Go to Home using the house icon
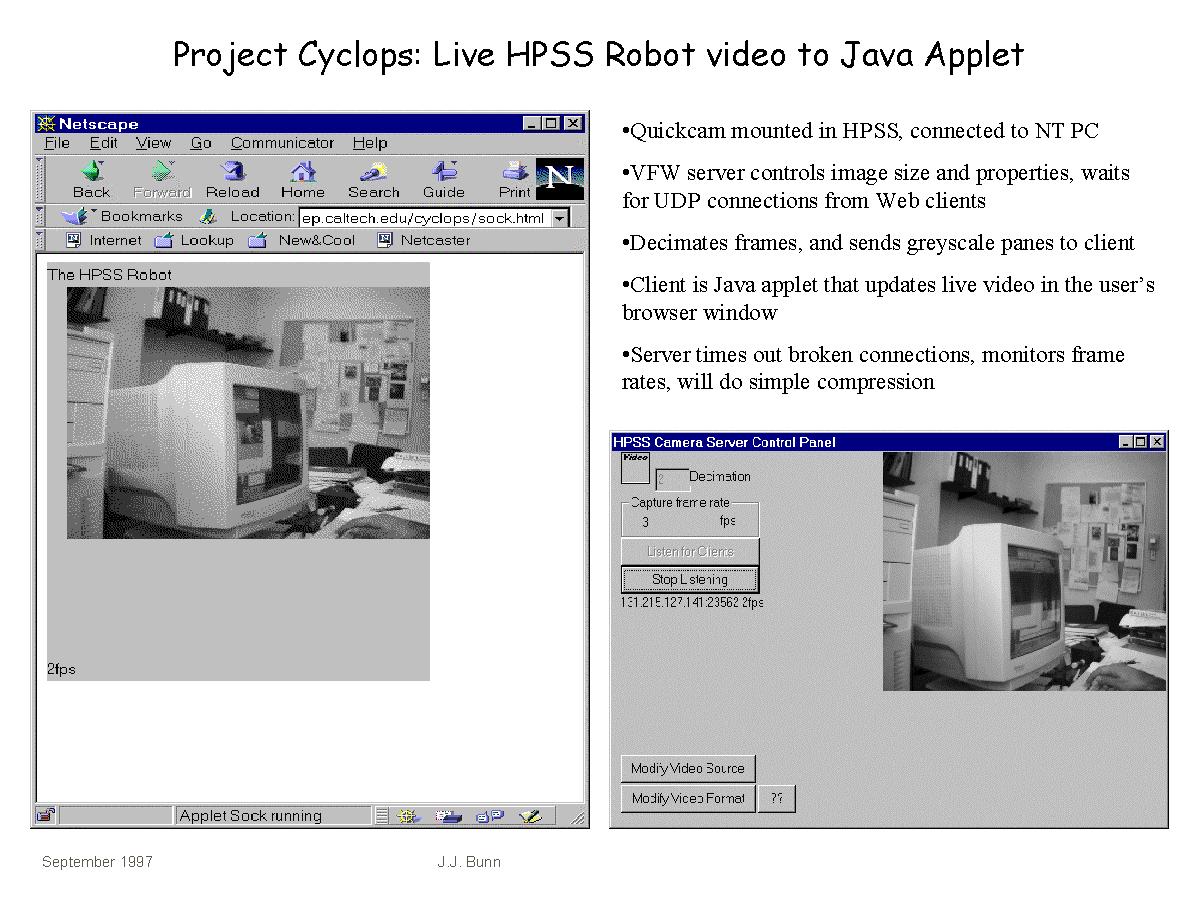Viewport: 1198px width, 898px height. [x=302, y=171]
